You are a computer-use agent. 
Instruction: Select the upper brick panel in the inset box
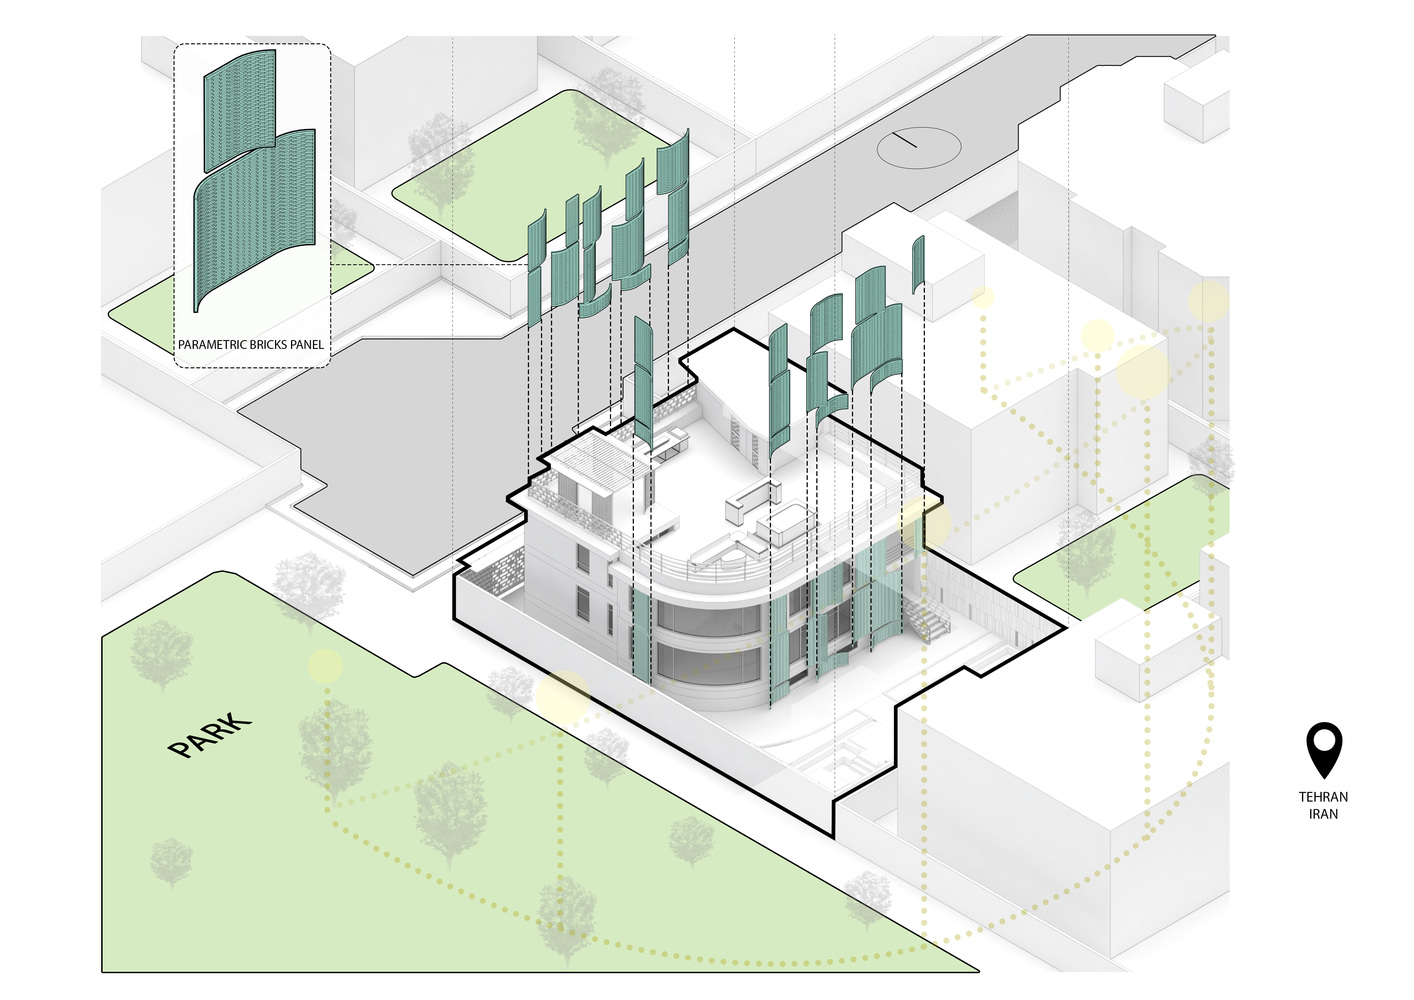point(240,106)
